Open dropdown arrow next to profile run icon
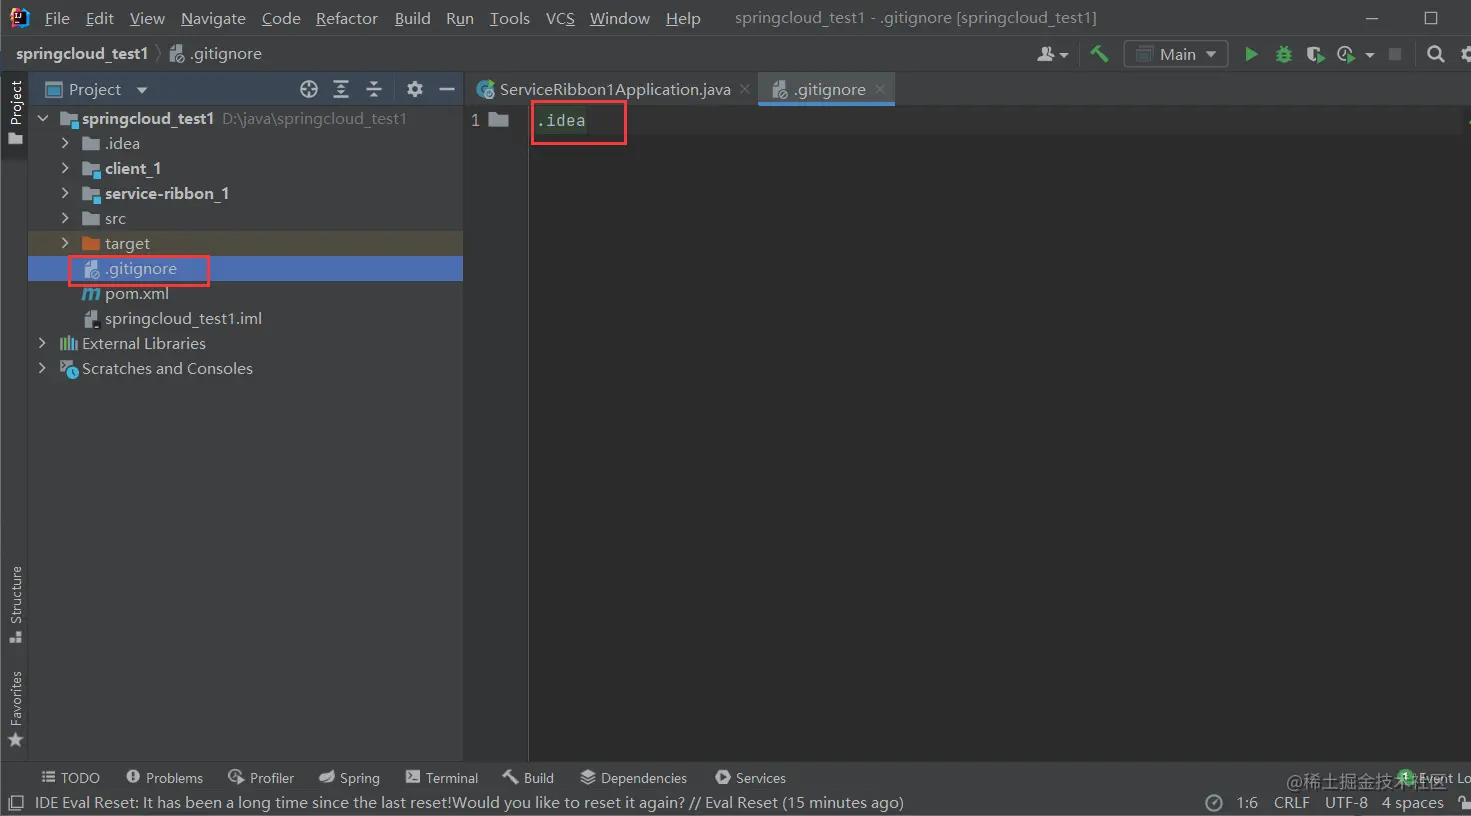Image resolution: width=1471 pixels, height=816 pixels. point(1369,55)
